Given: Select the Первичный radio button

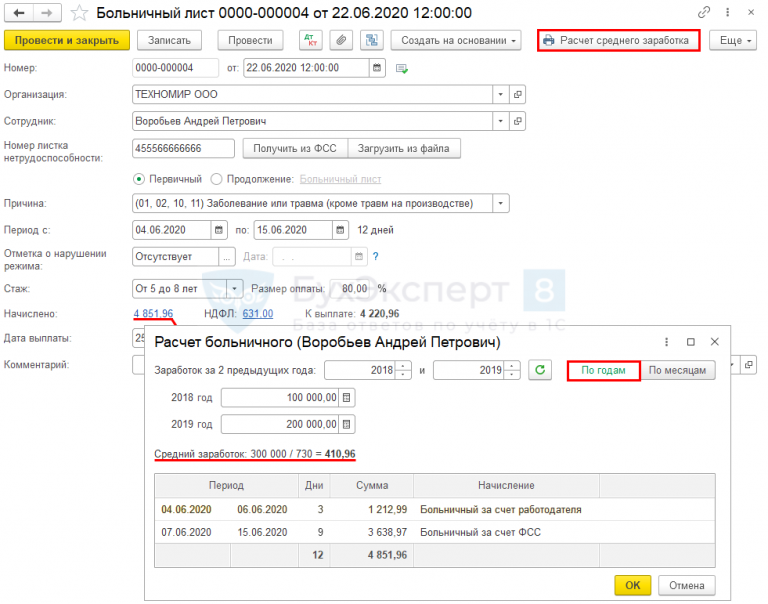Looking at the screenshot, I should click(x=140, y=179).
